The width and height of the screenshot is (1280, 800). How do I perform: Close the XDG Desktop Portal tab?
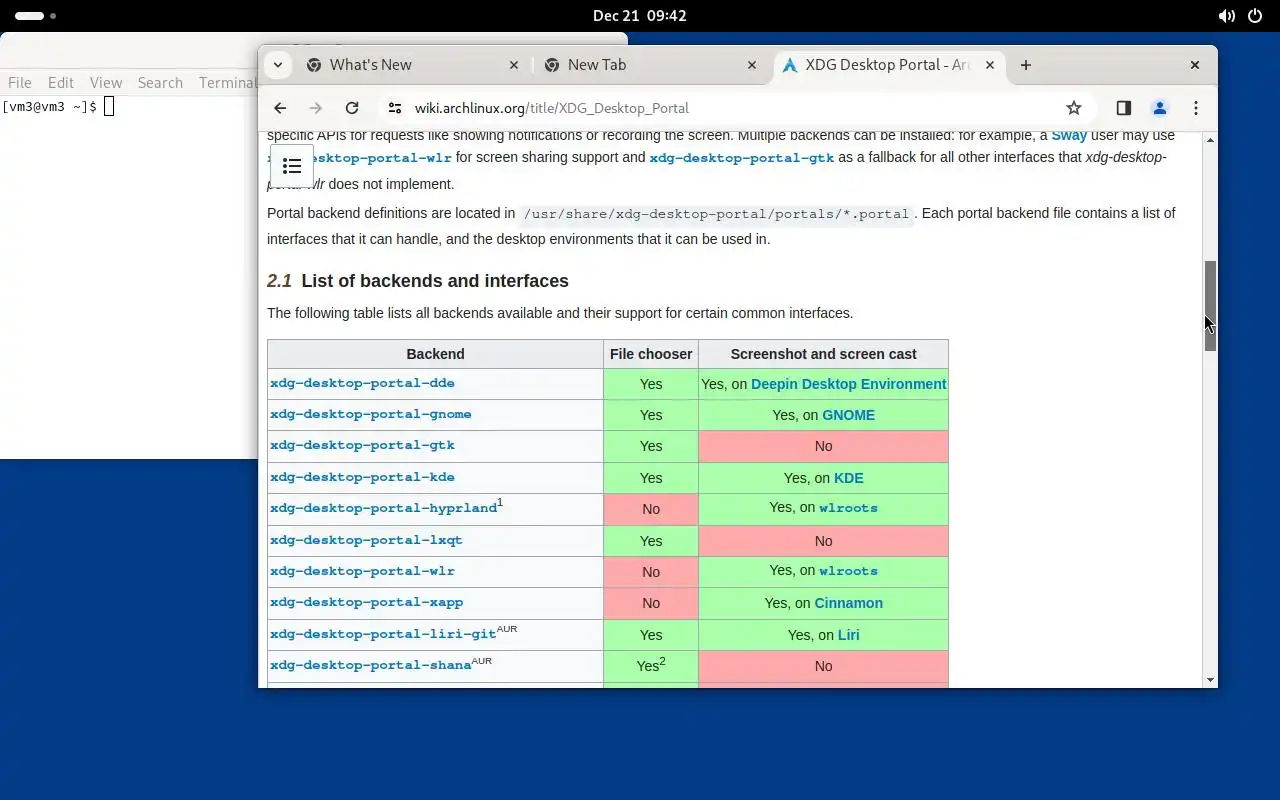tap(990, 65)
